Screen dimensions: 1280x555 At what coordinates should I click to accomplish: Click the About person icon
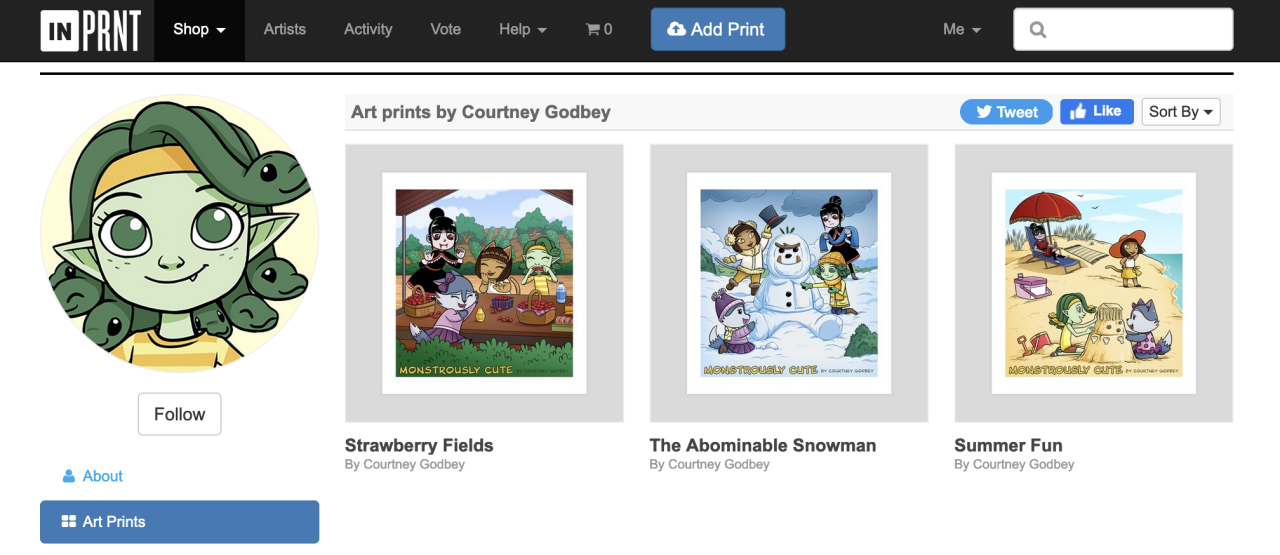[x=69, y=476]
